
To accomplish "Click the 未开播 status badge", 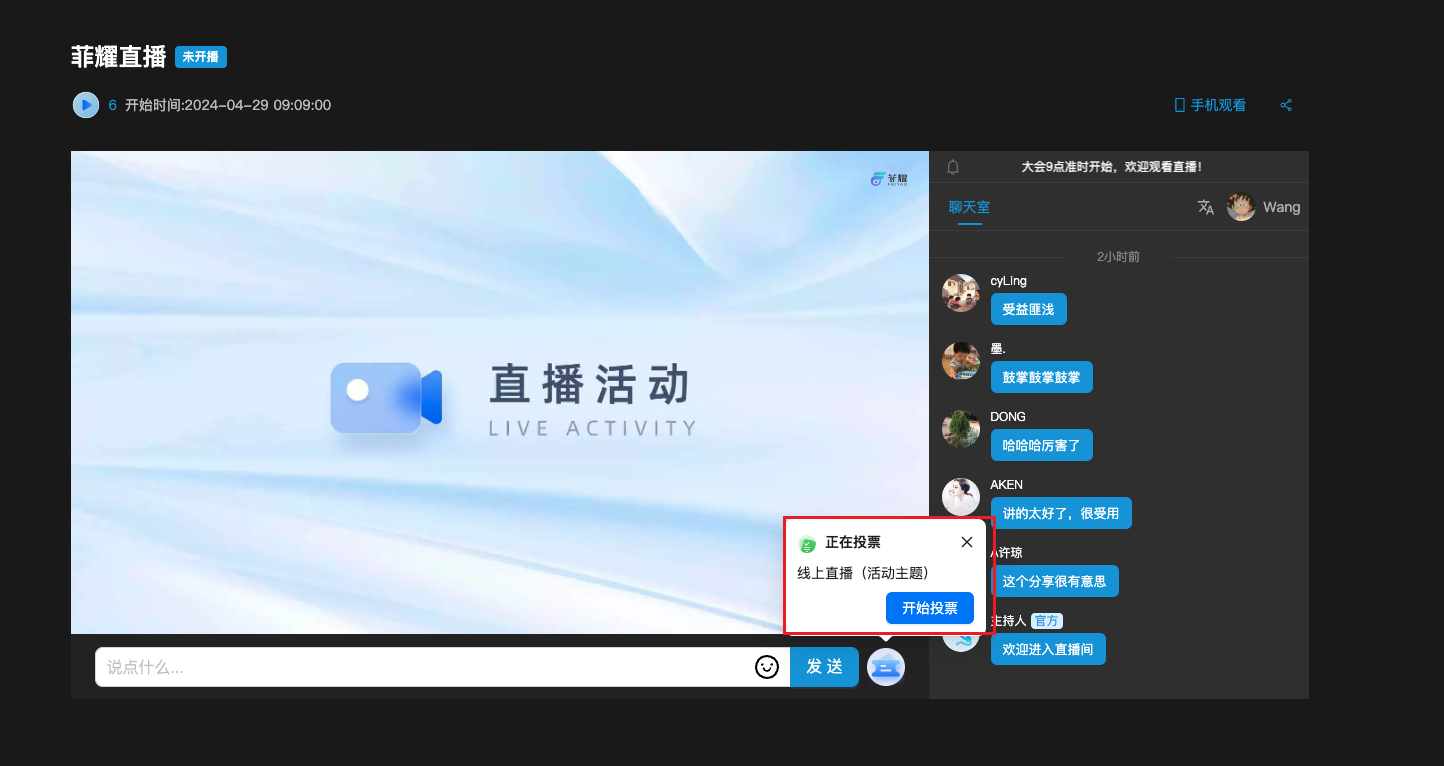I will (201, 57).
